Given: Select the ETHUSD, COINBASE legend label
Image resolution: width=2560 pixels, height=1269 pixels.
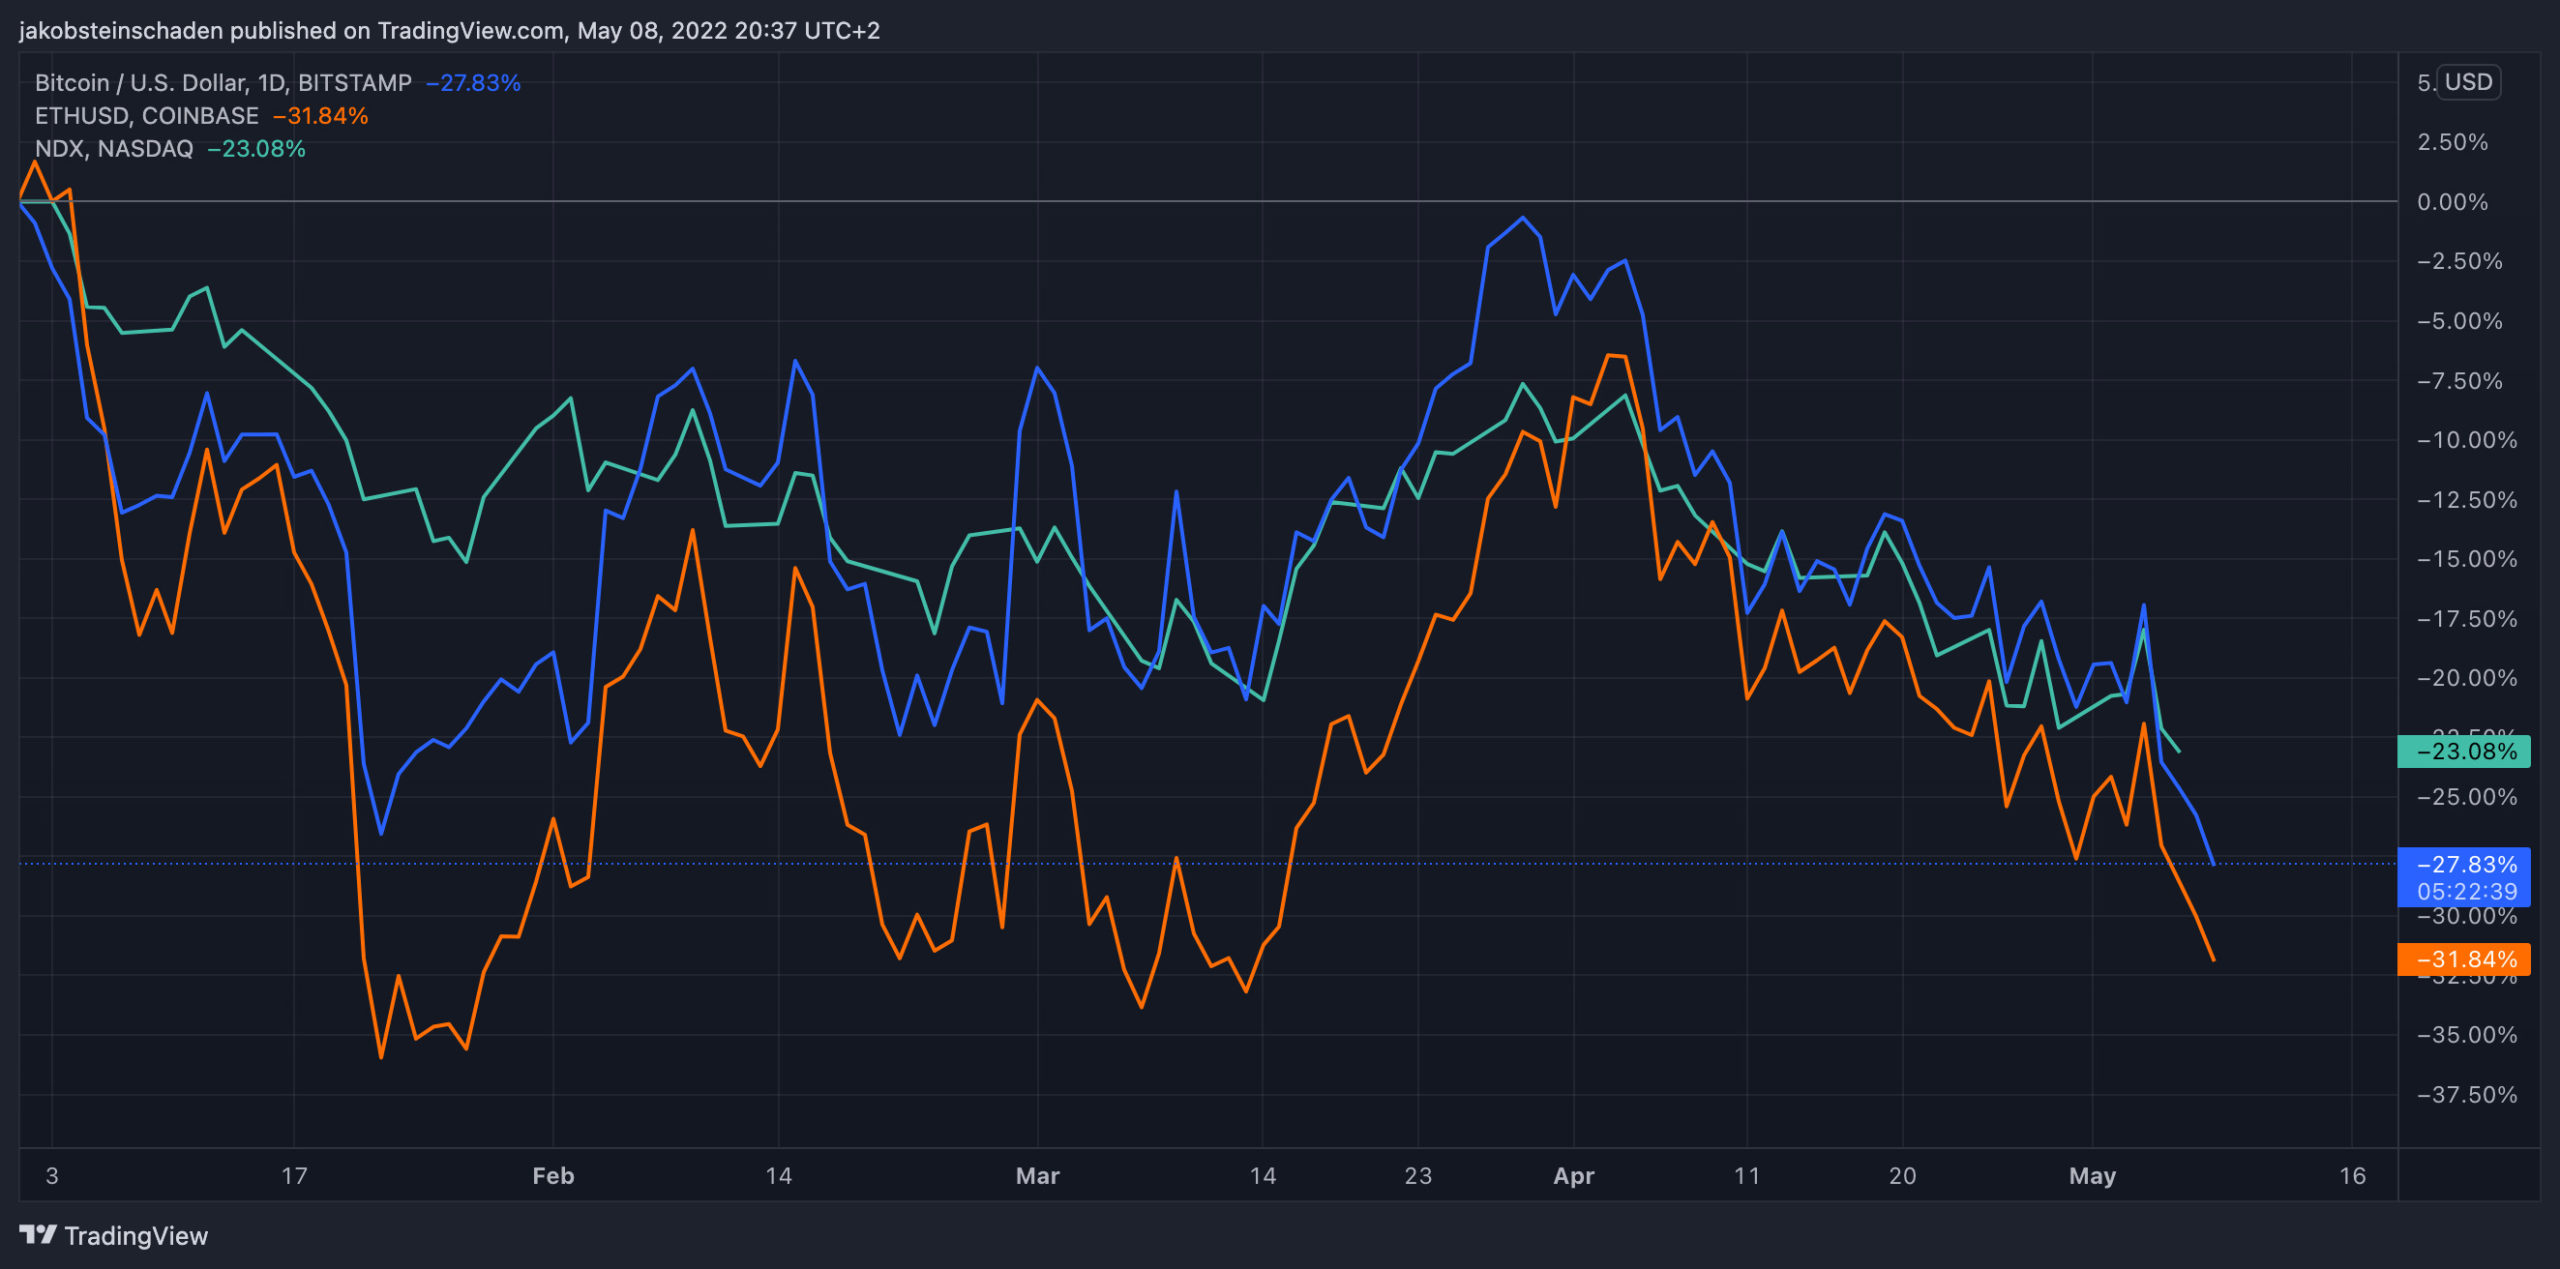Looking at the screenshot, I should (146, 116).
